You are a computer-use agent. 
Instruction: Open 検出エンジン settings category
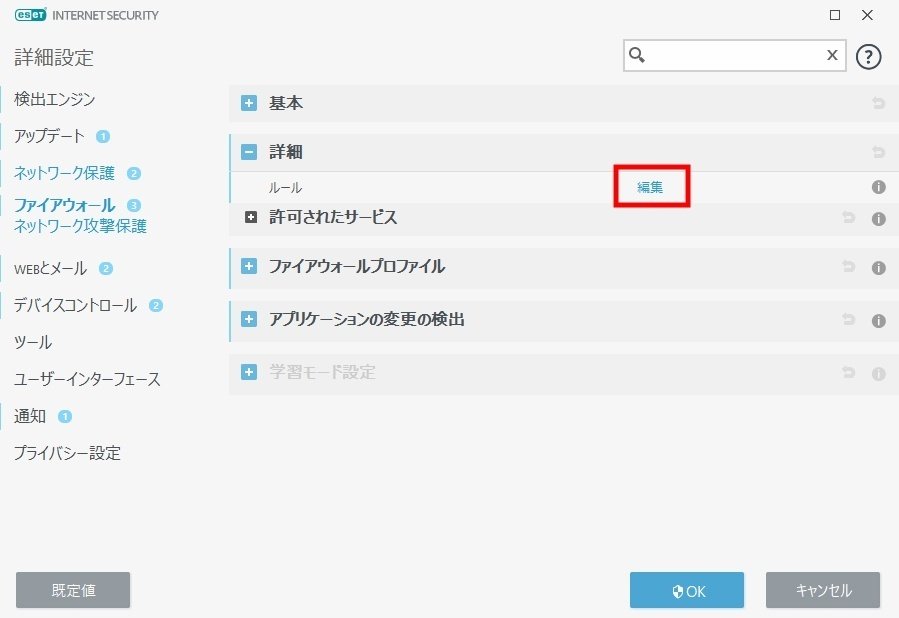point(54,99)
